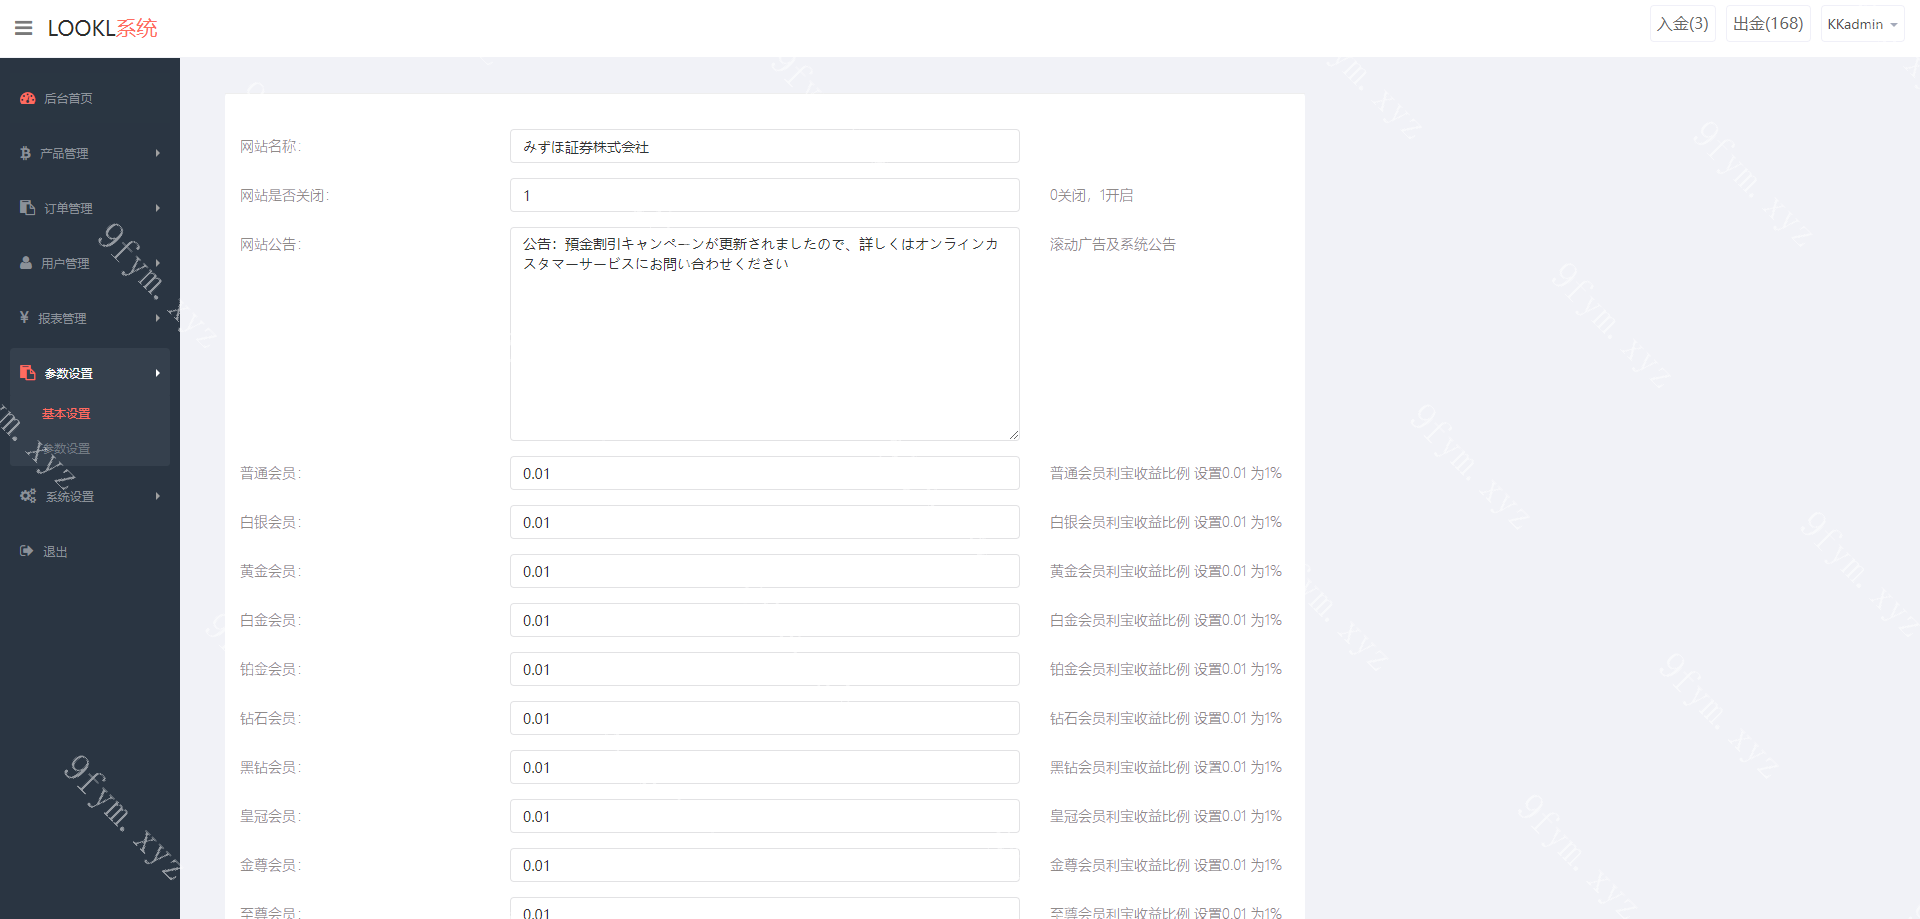1920x919 pixels.
Task: Click the hint text 0关闭, 1开启
Action: click(x=1091, y=195)
